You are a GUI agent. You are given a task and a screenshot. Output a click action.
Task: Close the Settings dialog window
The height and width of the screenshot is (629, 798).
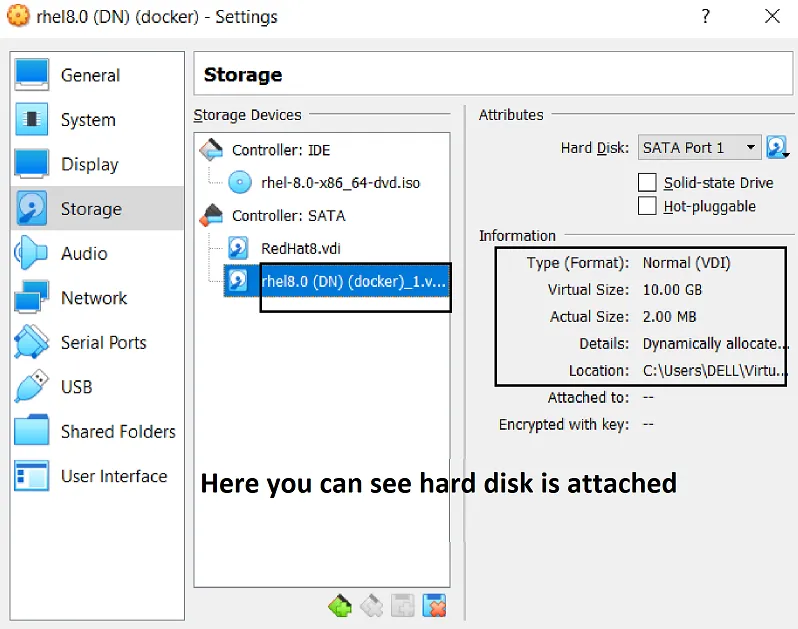(772, 16)
